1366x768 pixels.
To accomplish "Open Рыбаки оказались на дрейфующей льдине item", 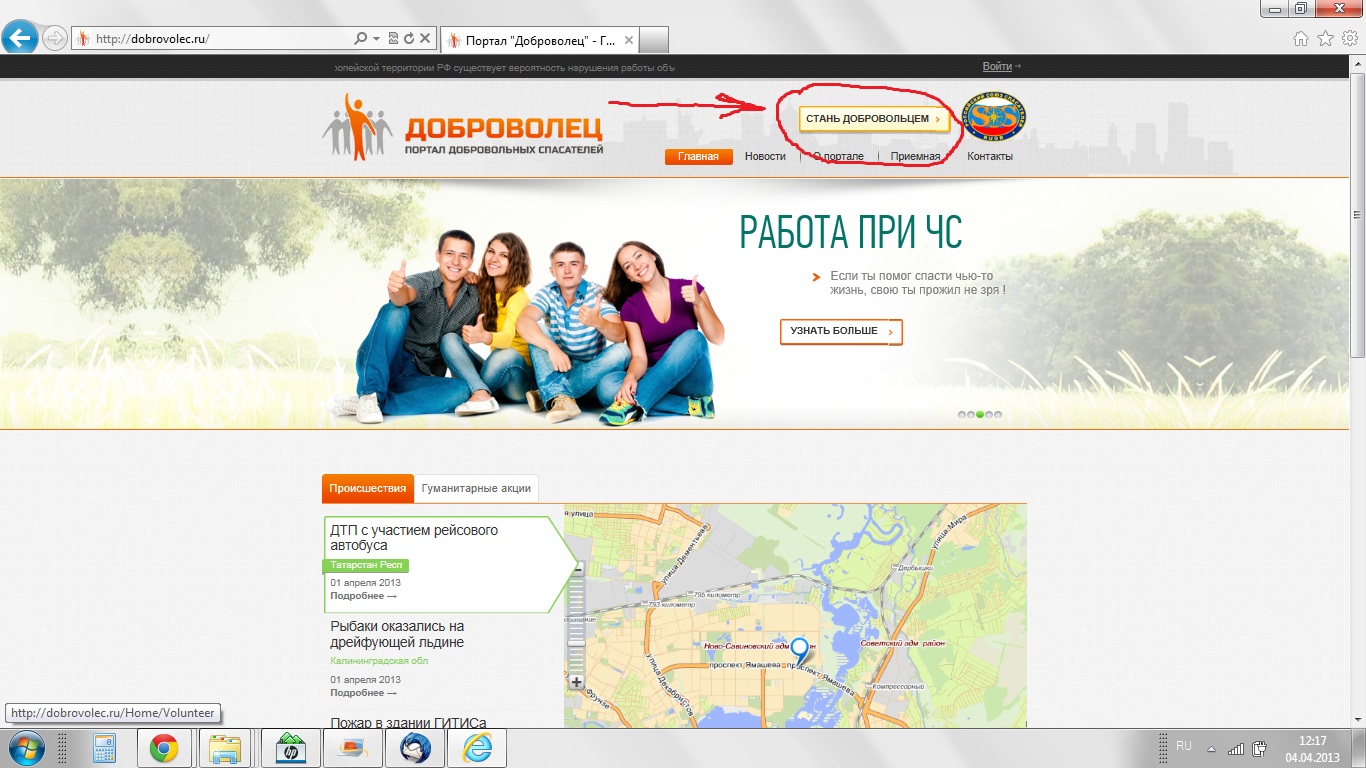I will [x=397, y=634].
